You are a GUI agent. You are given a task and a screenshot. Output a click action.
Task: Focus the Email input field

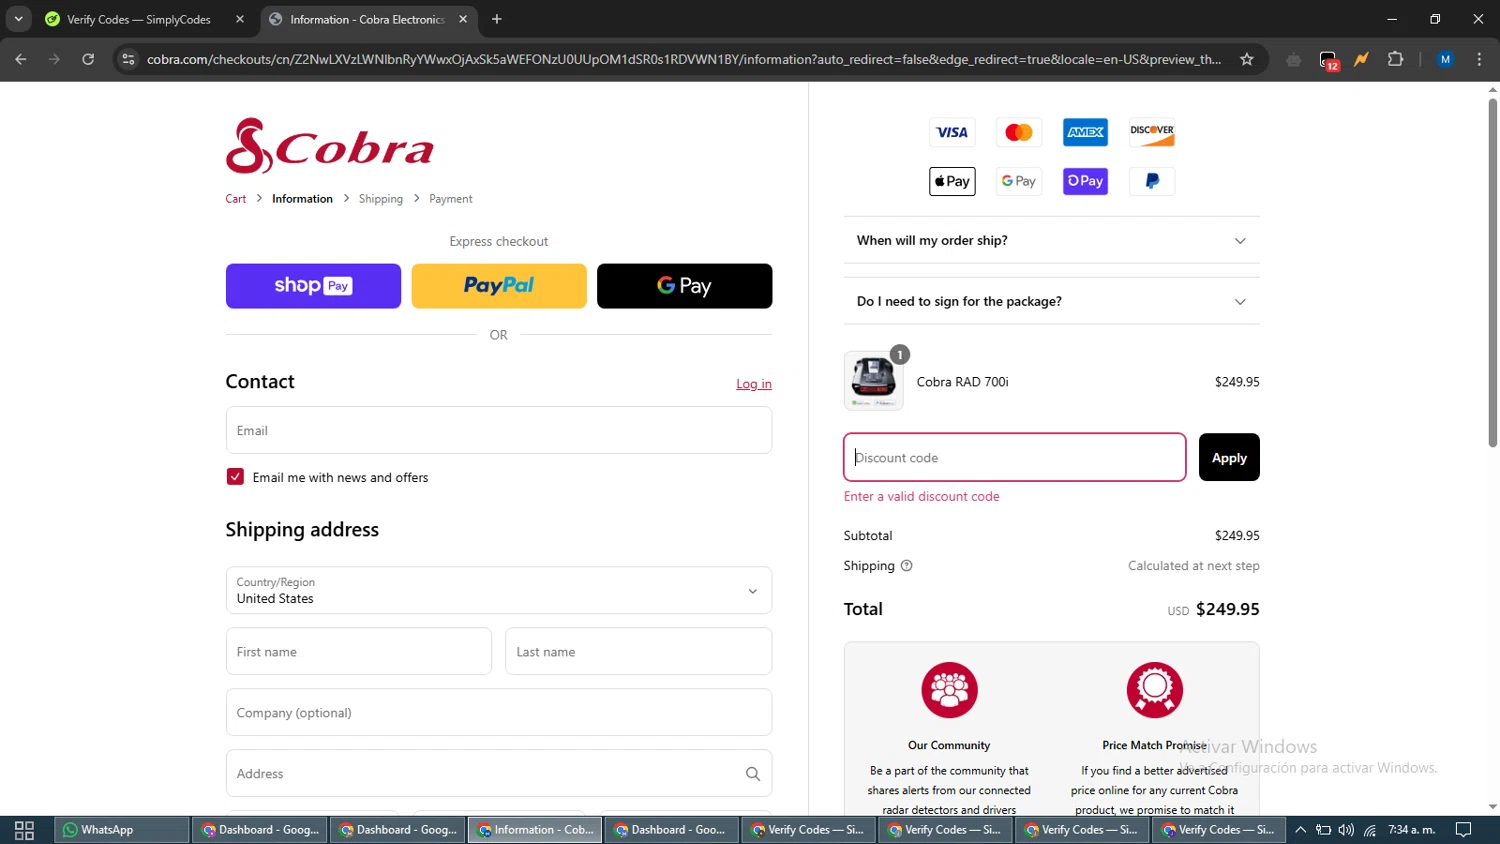(499, 430)
